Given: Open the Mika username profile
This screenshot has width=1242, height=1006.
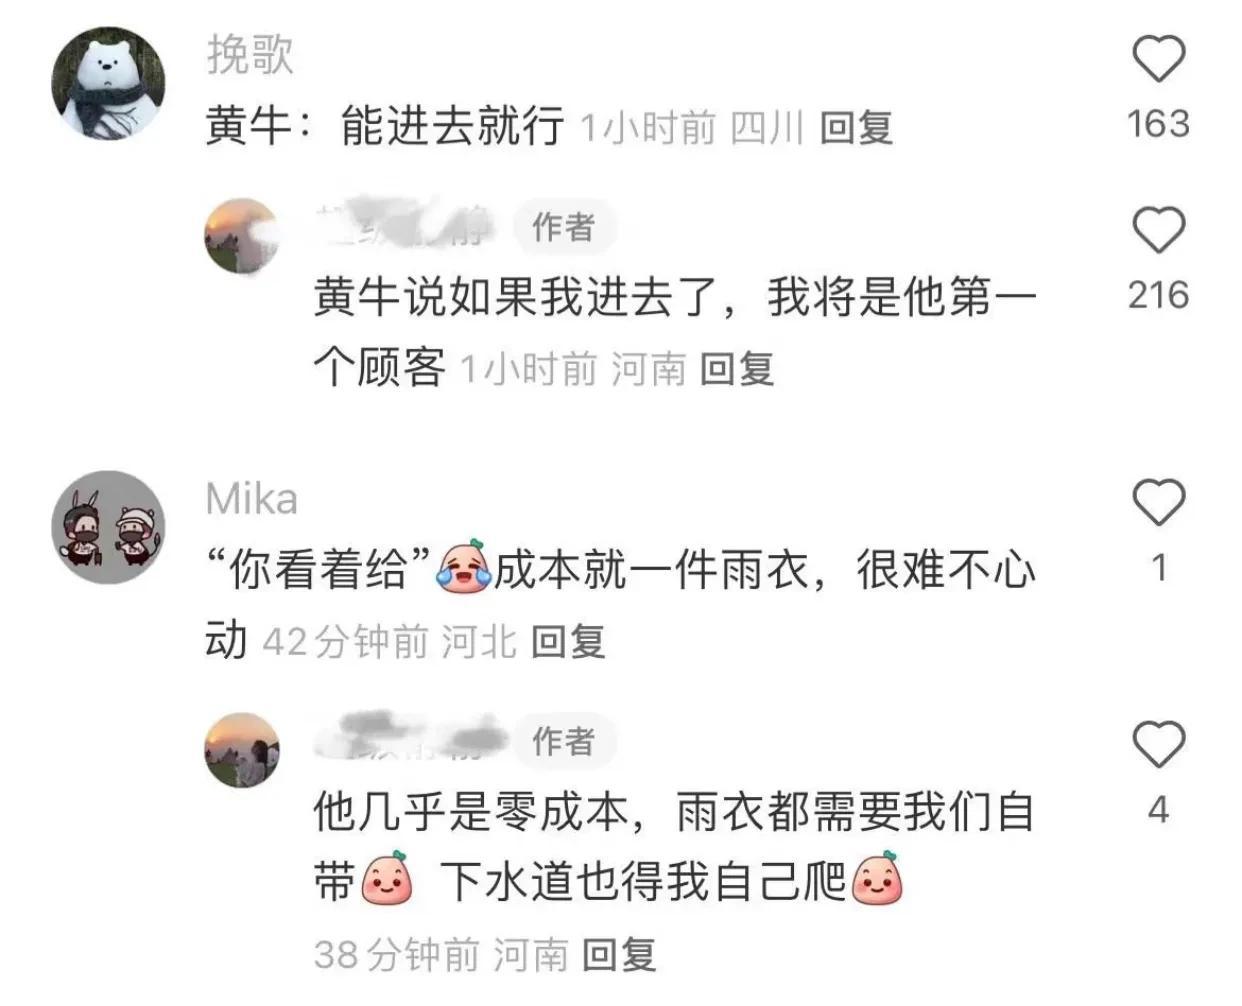Looking at the screenshot, I should coord(252,499).
